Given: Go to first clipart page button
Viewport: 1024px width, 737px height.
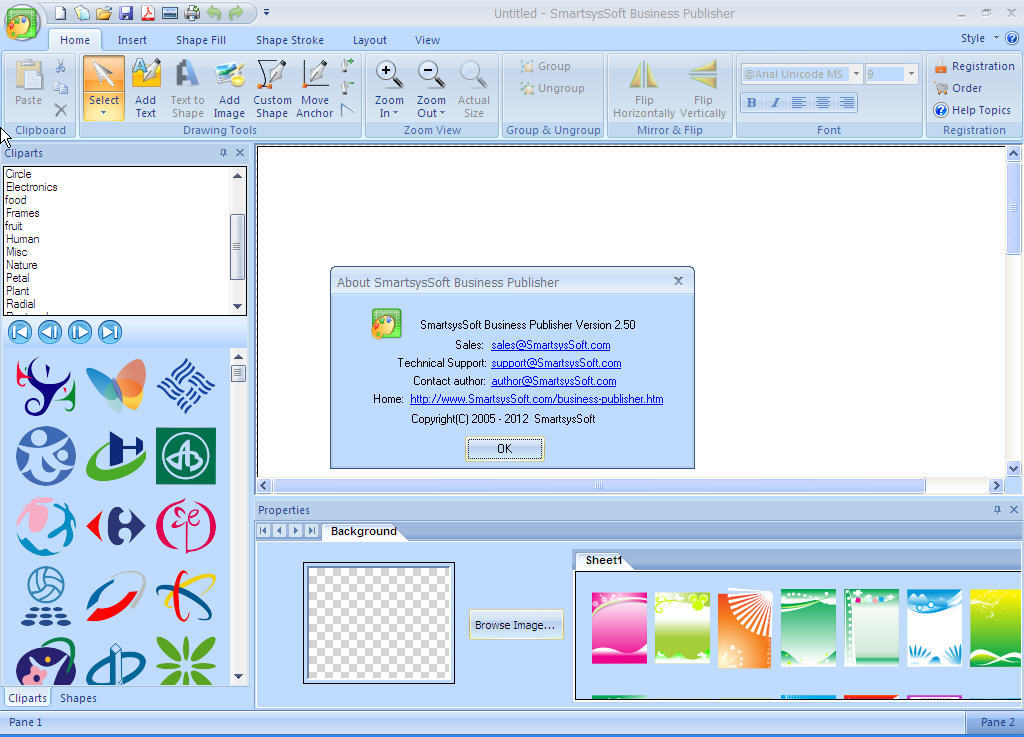Looking at the screenshot, I should click(x=20, y=332).
